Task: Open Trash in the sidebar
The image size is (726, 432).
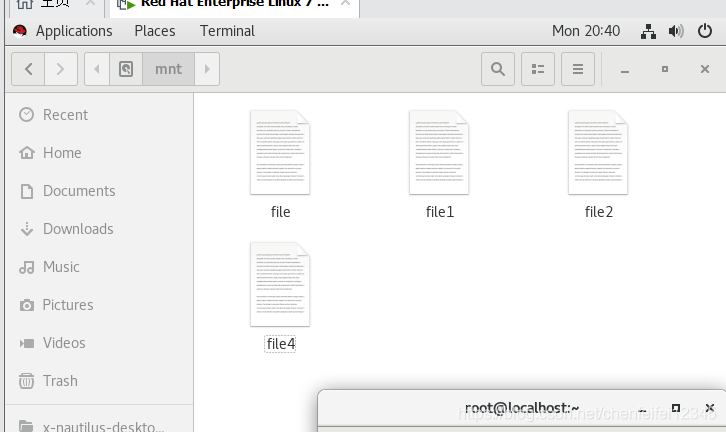Action: point(99,380)
